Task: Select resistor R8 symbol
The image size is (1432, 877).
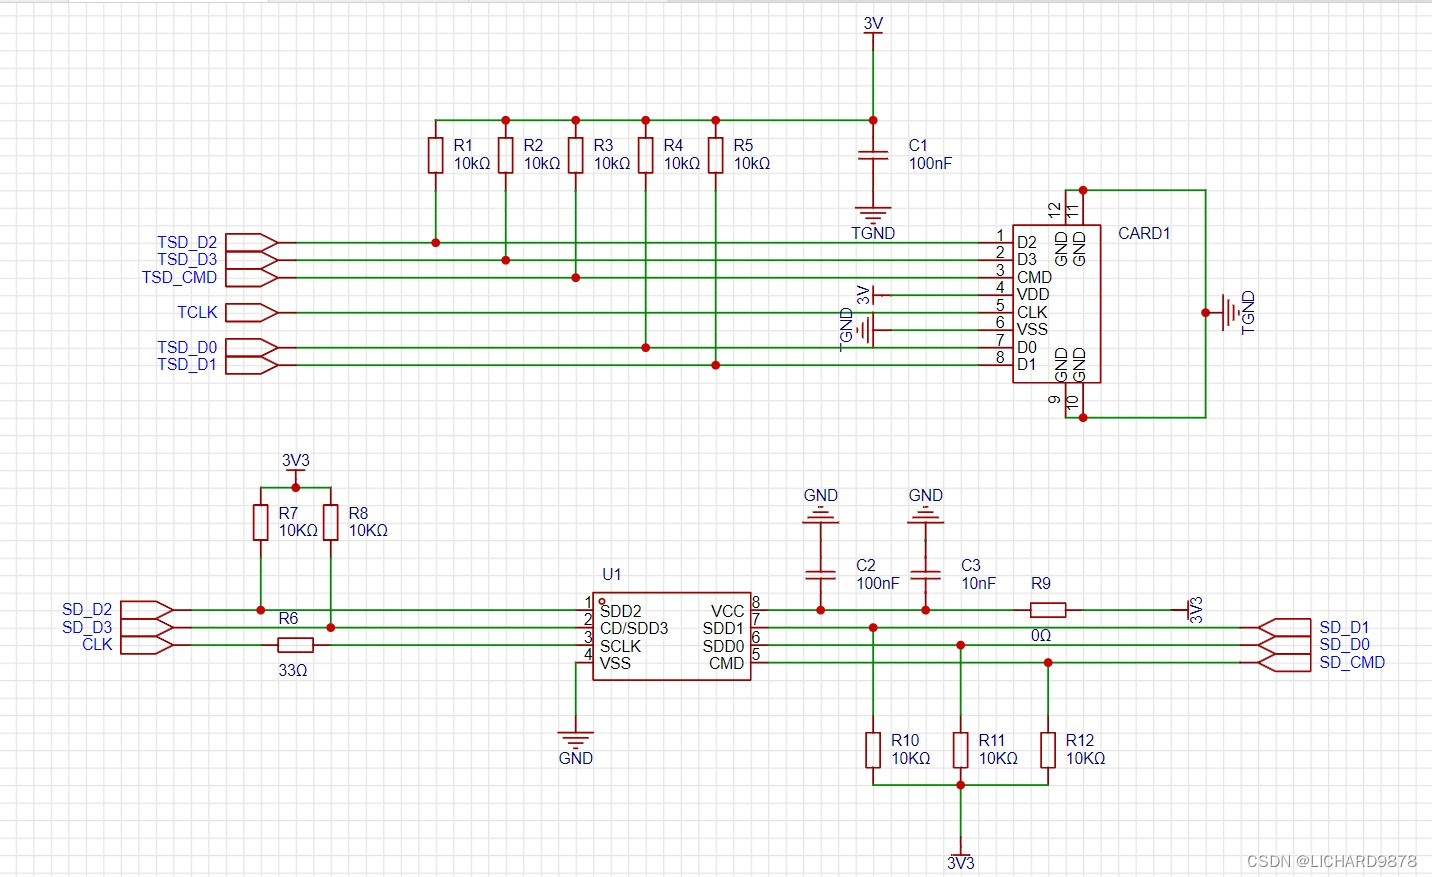Action: pyautogui.click(x=330, y=522)
